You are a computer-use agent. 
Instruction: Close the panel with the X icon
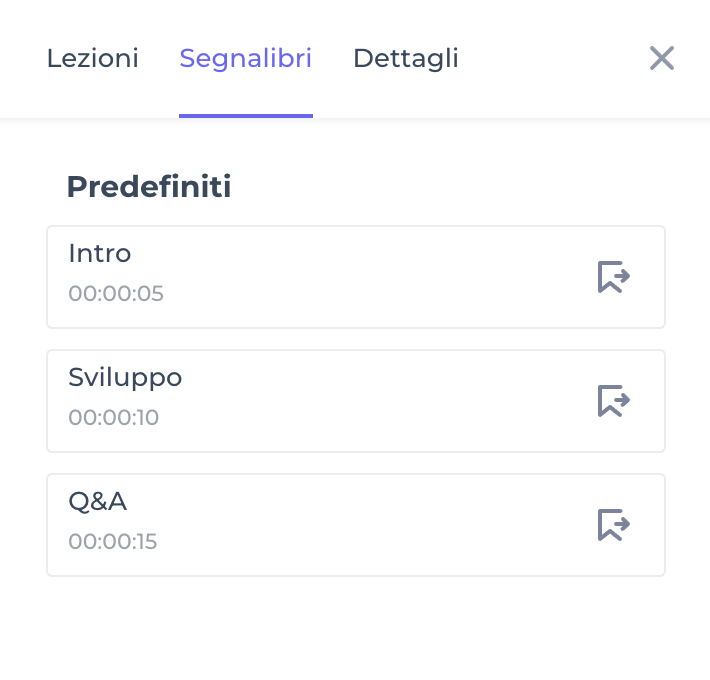click(x=662, y=58)
